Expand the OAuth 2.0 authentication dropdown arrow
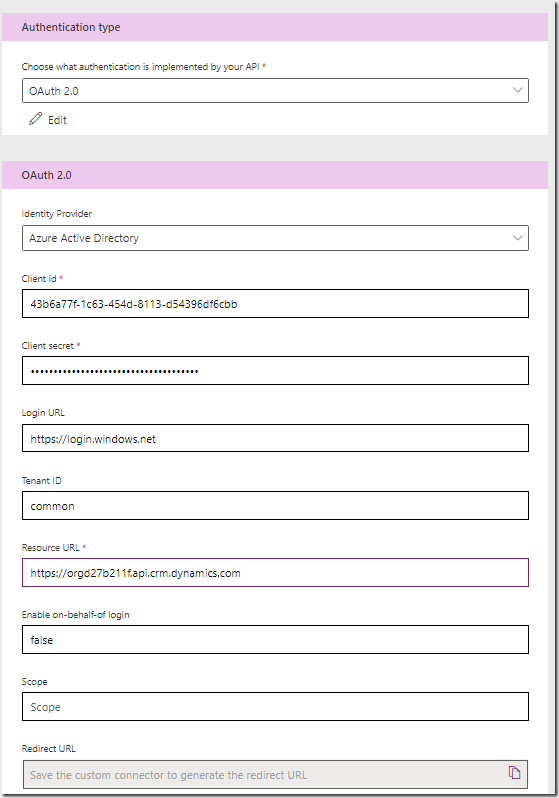 tap(518, 90)
